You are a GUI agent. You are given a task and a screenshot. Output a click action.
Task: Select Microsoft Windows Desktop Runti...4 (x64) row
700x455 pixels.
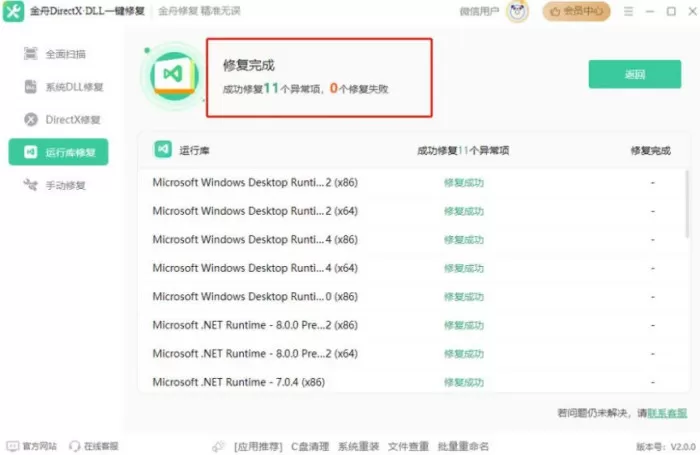[x=412, y=268]
